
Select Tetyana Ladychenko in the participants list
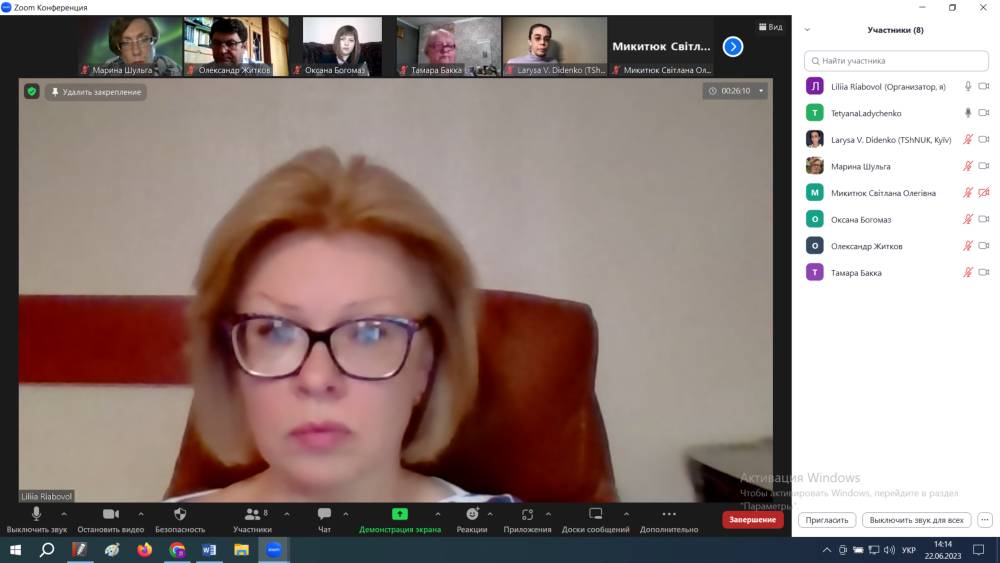[x=866, y=113]
